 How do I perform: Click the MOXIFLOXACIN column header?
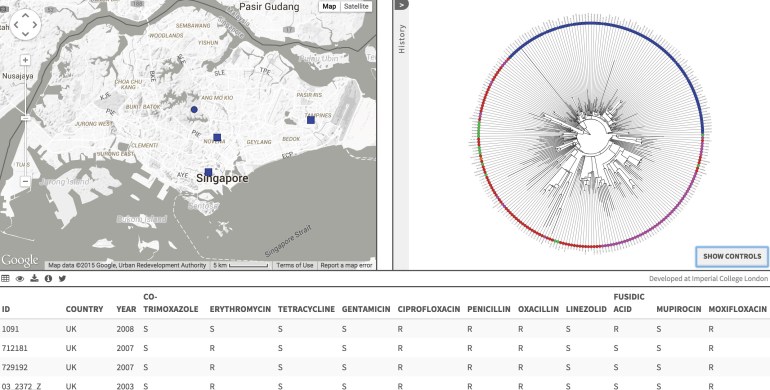(x=737, y=309)
